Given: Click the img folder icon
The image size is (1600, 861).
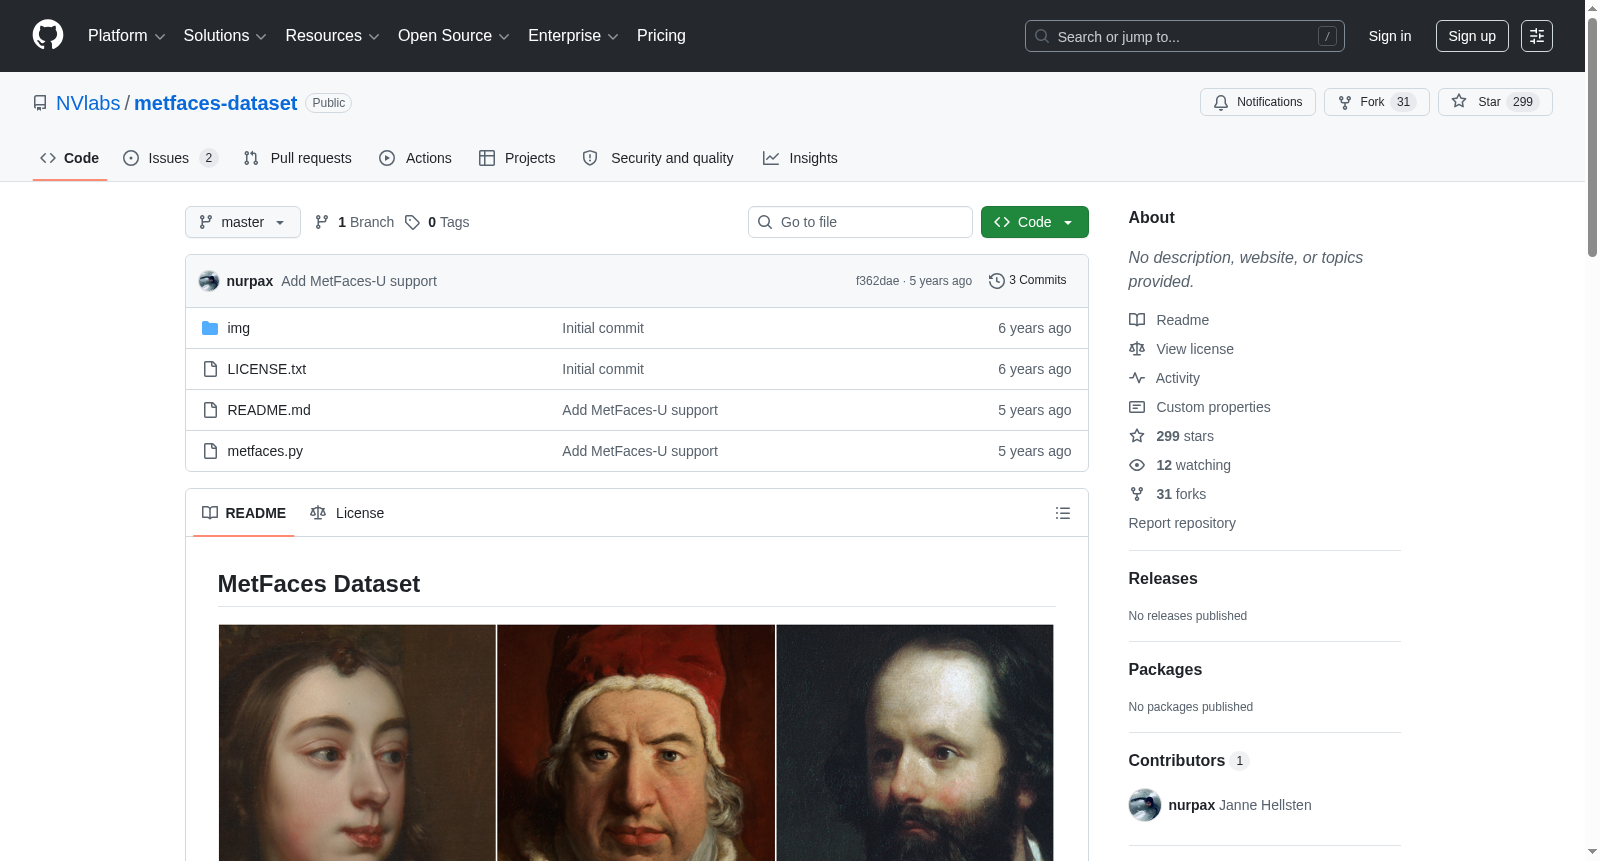Looking at the screenshot, I should coord(210,328).
